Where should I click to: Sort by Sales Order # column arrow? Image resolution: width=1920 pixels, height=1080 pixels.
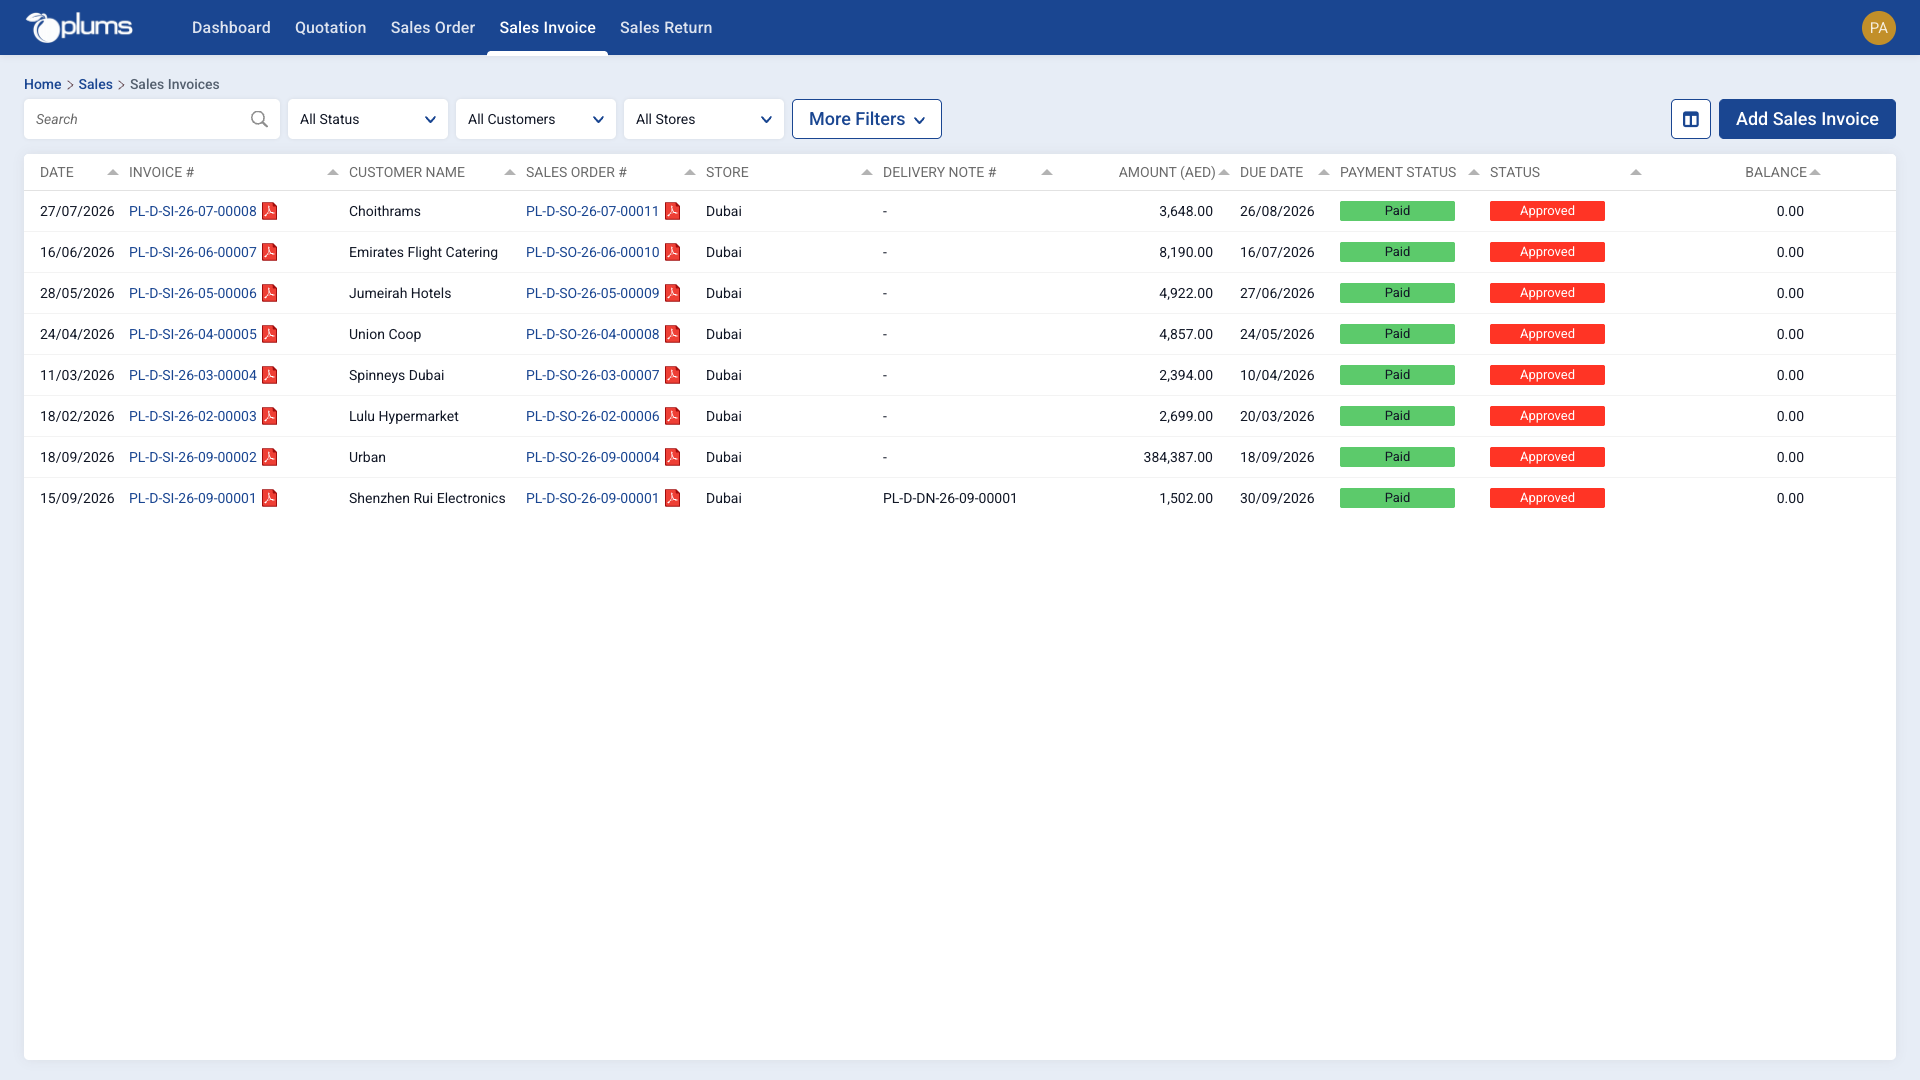coord(690,172)
